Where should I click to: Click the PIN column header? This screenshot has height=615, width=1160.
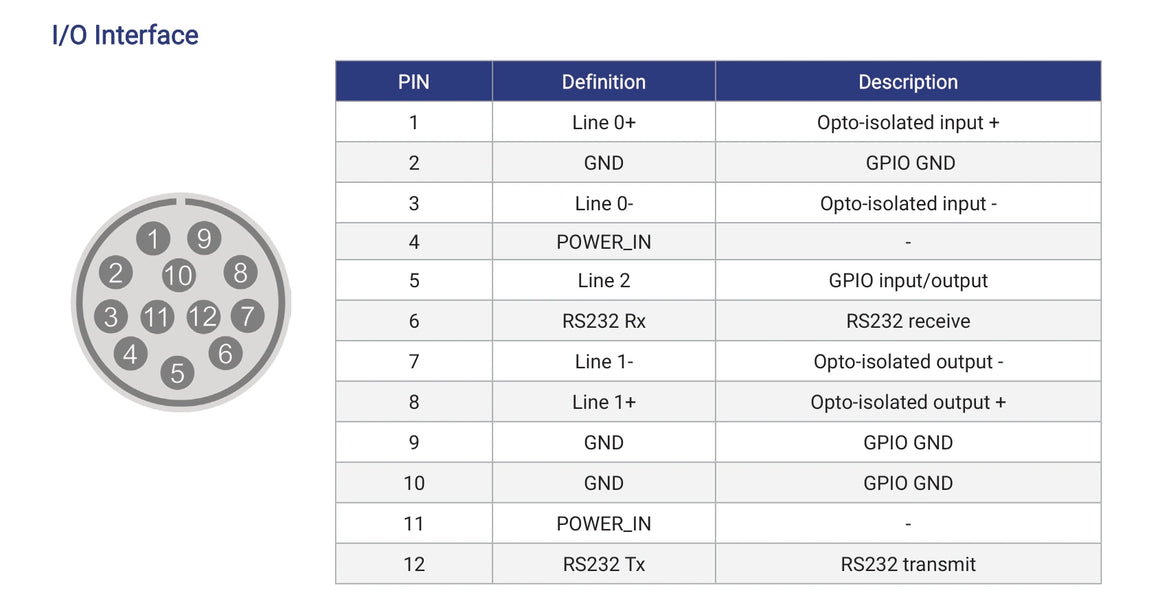tap(414, 81)
